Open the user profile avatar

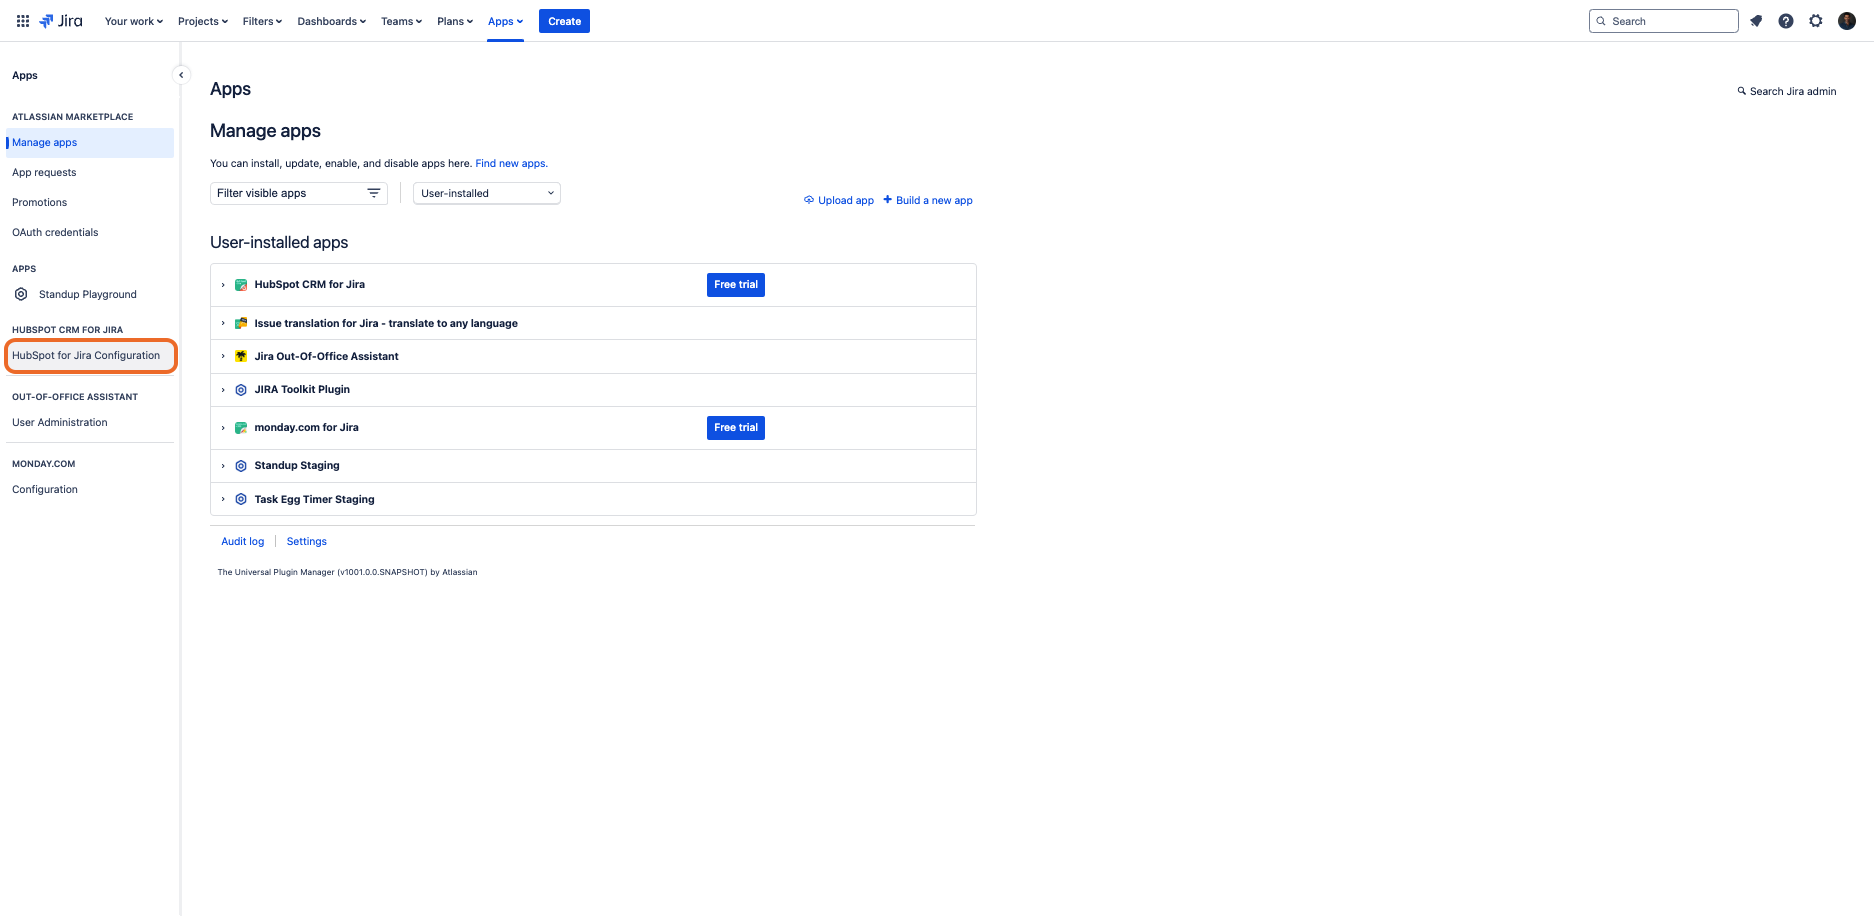[x=1847, y=21]
